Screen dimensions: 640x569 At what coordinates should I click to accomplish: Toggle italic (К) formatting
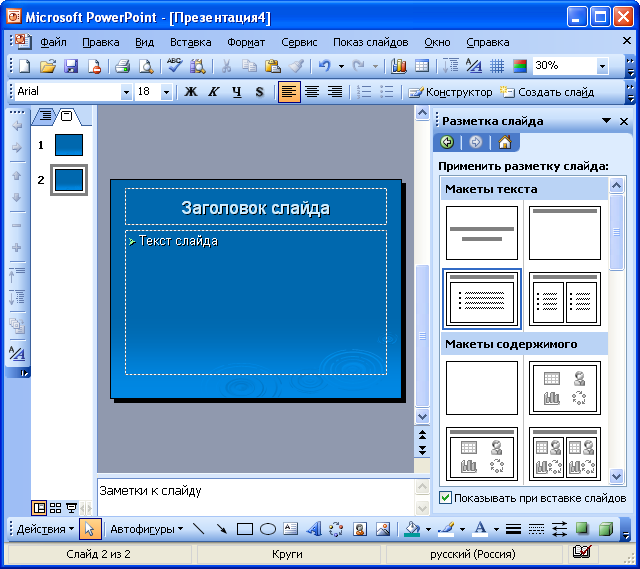coord(213,91)
